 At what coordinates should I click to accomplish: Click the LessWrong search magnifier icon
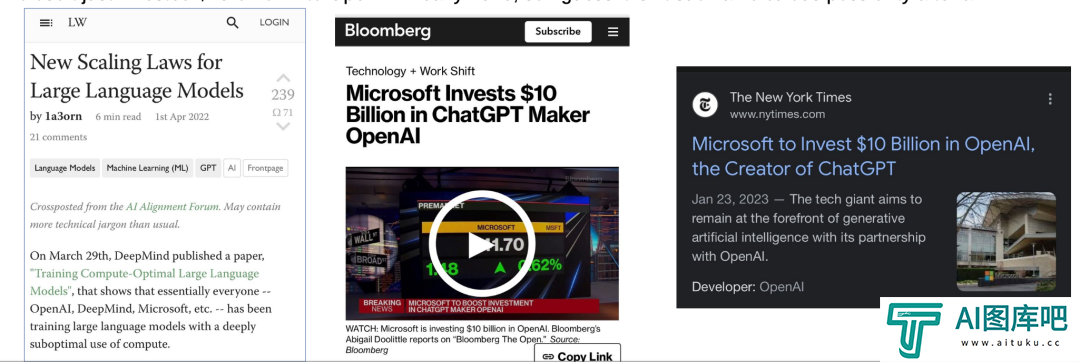(x=233, y=23)
